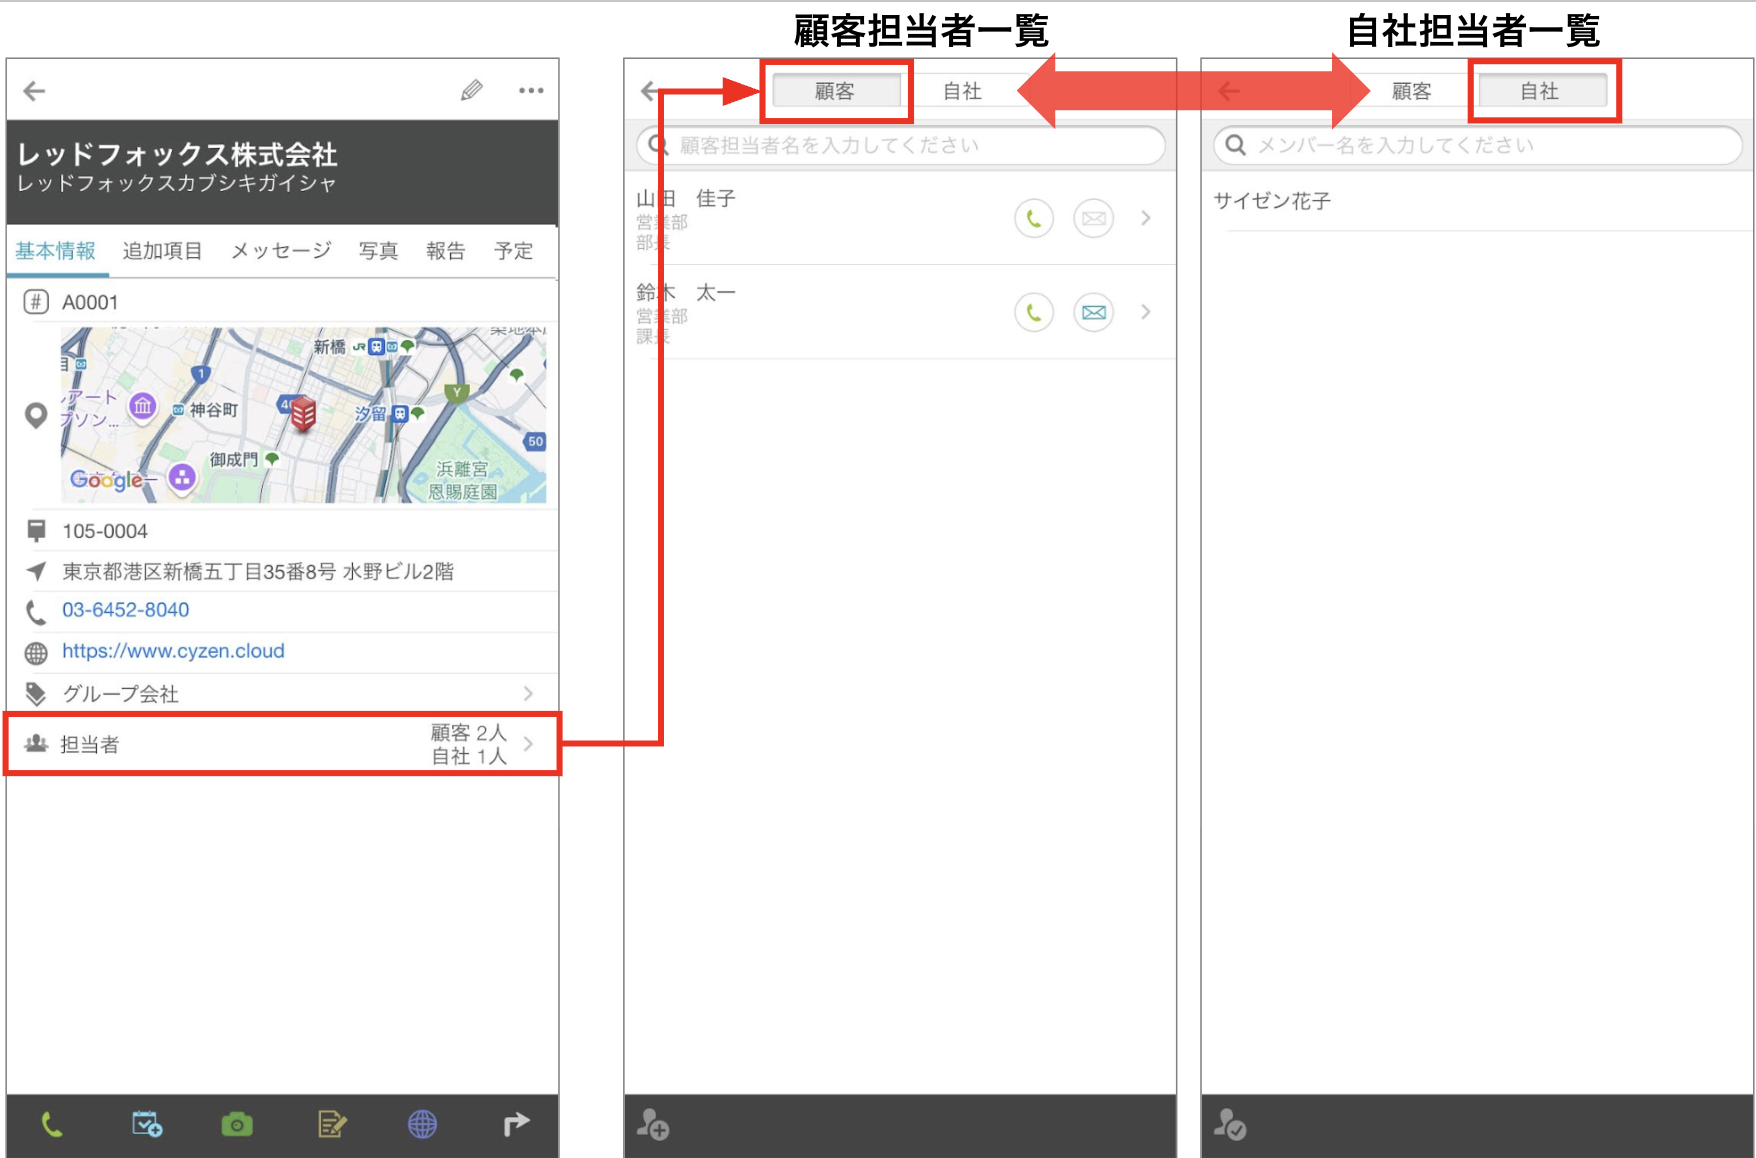Select 自社 toggle in own-company list
1756x1158 pixels.
click(x=1541, y=91)
